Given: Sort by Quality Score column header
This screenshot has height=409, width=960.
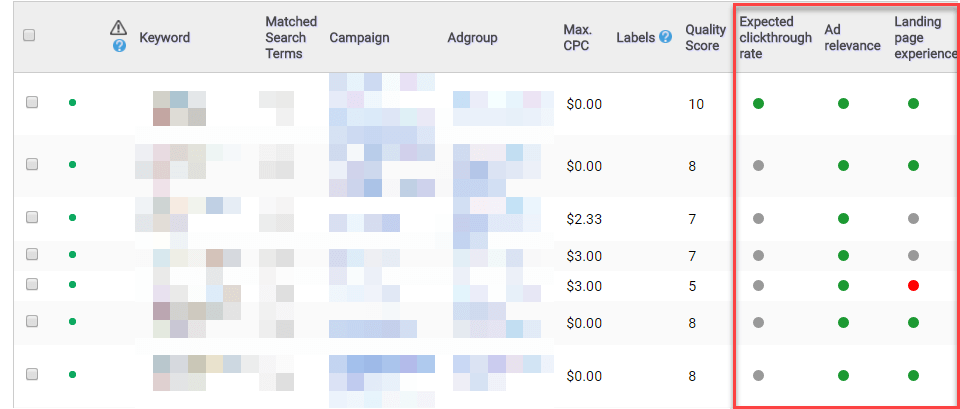Looking at the screenshot, I should [705, 38].
